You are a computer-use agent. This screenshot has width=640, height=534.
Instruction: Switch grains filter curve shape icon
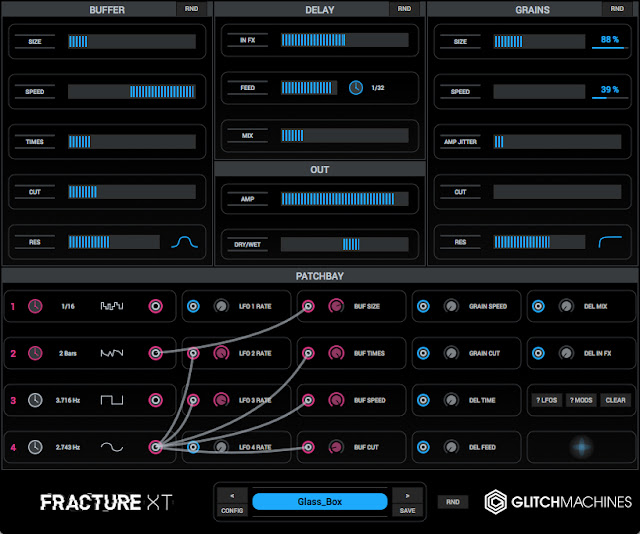coord(610,242)
